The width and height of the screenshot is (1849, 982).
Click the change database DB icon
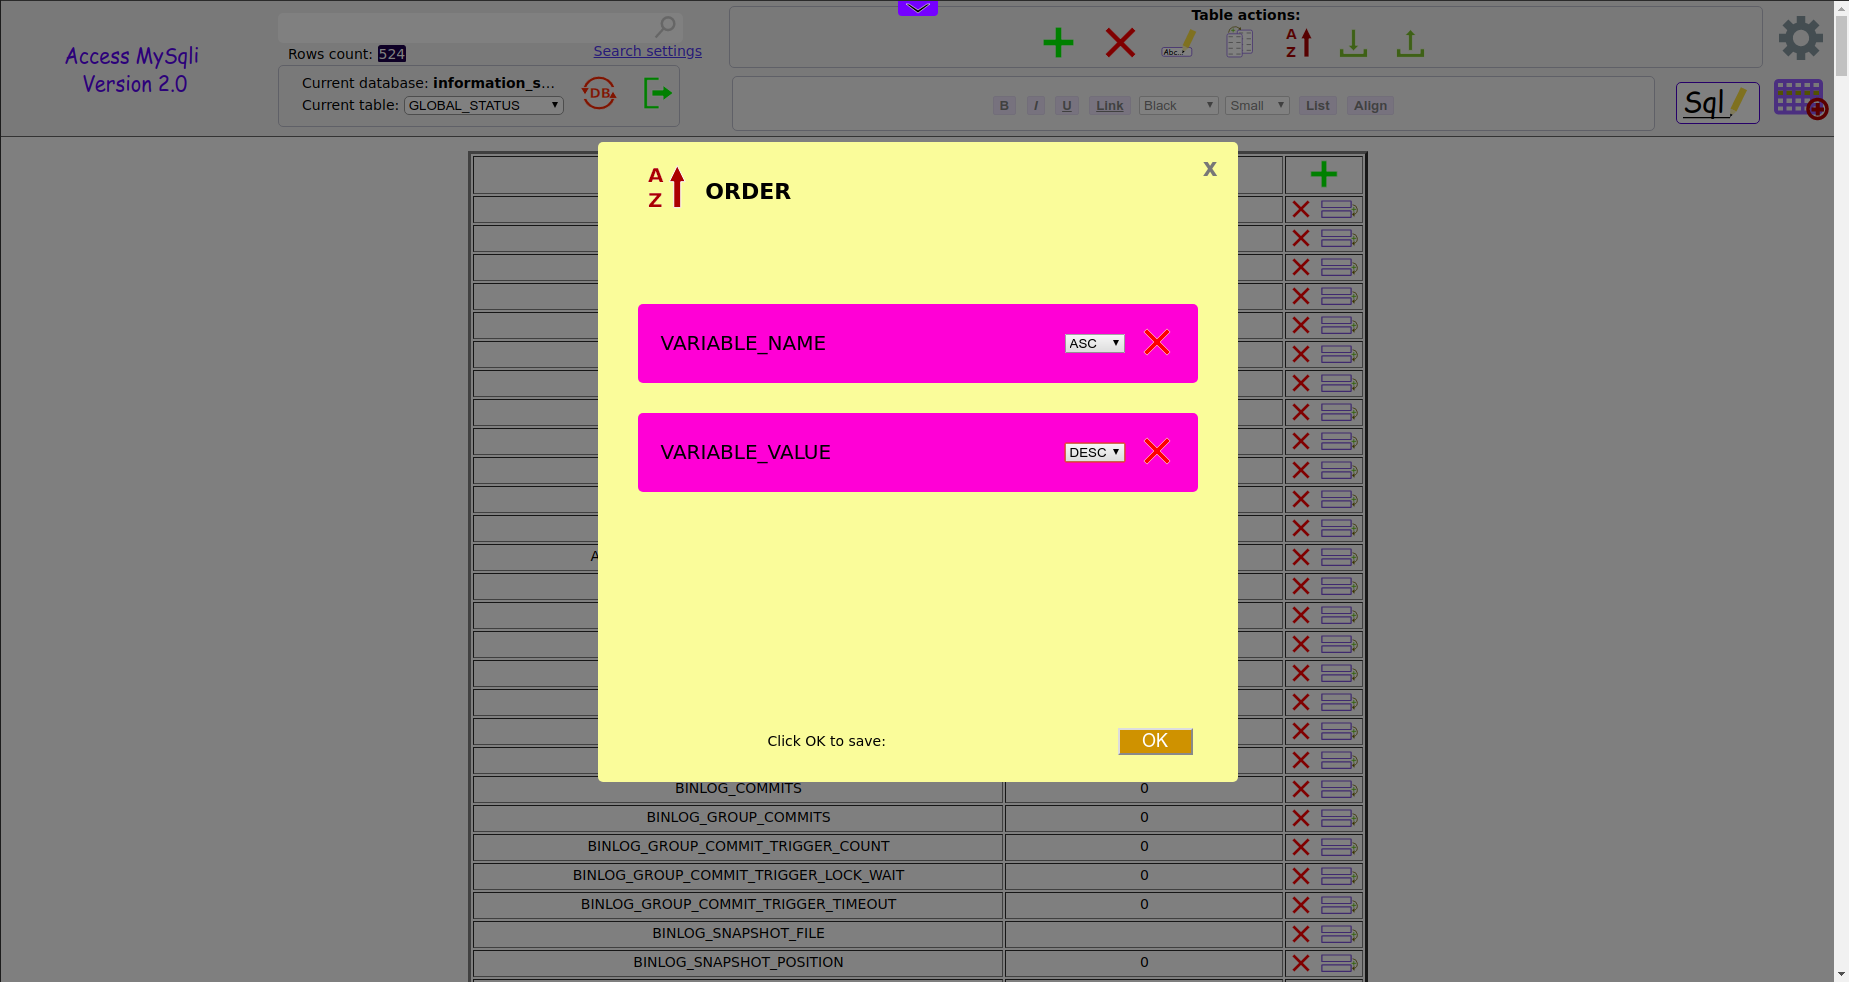coord(599,94)
